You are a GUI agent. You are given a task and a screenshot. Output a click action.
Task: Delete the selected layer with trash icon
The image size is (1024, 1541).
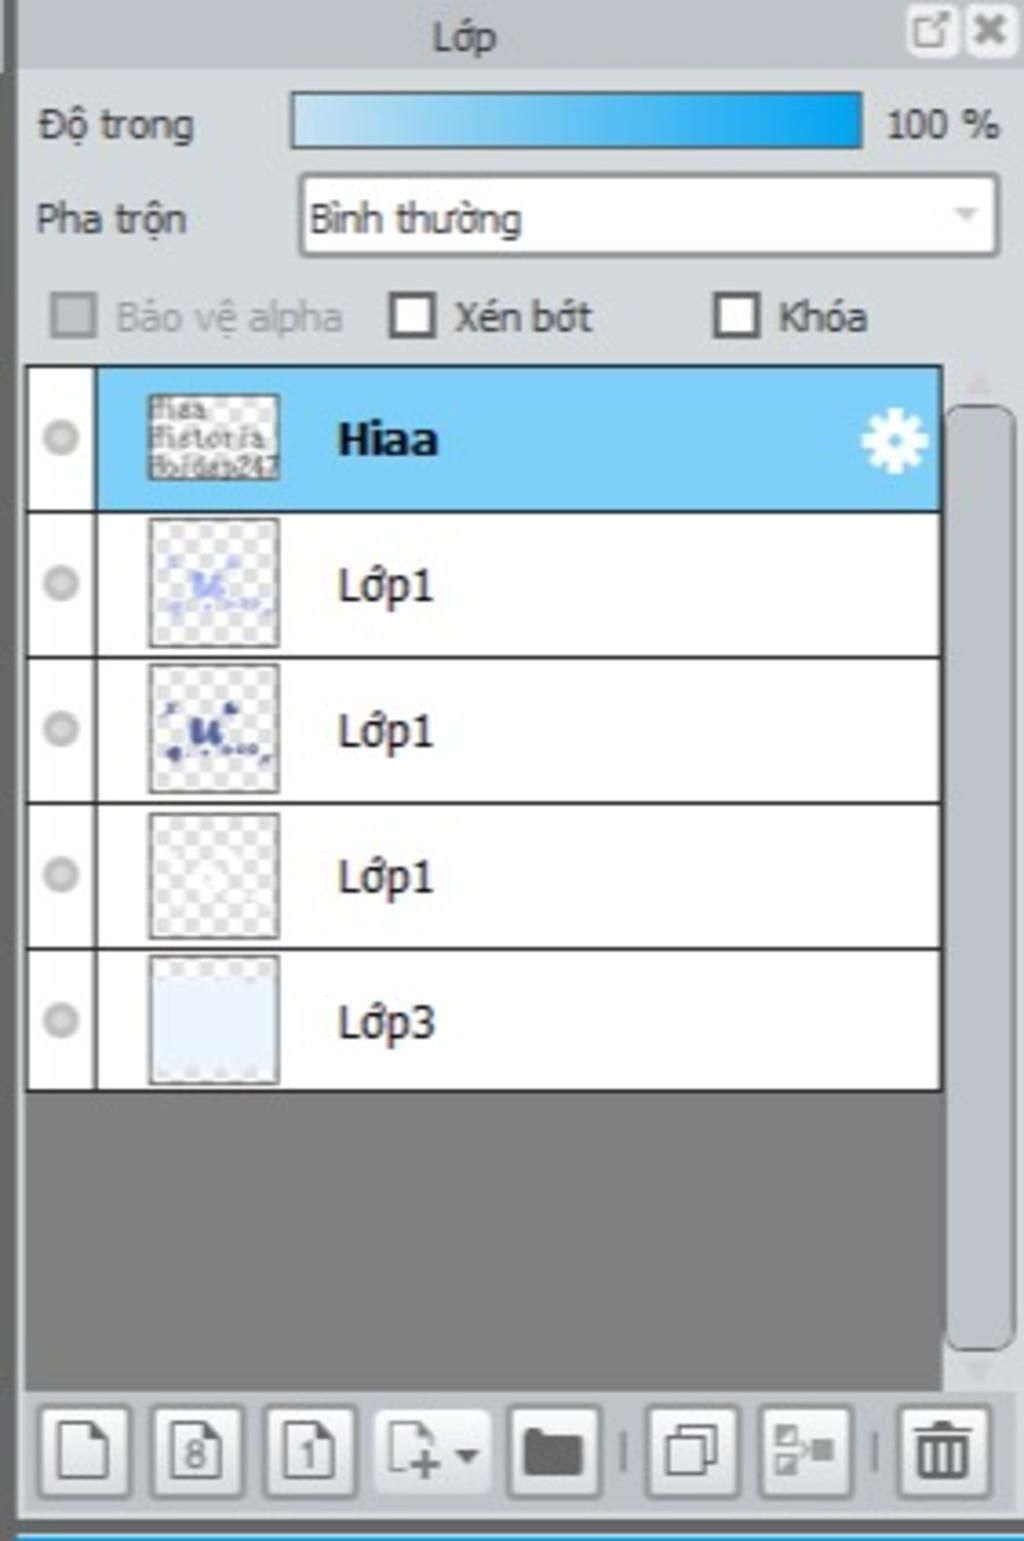tap(943, 1450)
